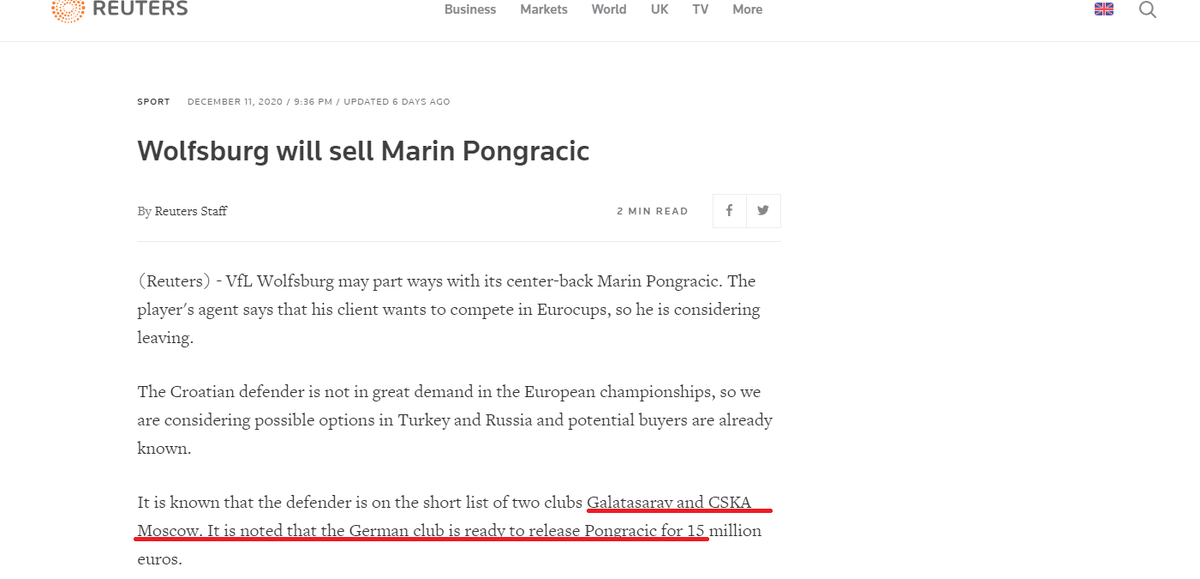Click the 2 MIN READ label
1200x579 pixels.
pos(652,211)
